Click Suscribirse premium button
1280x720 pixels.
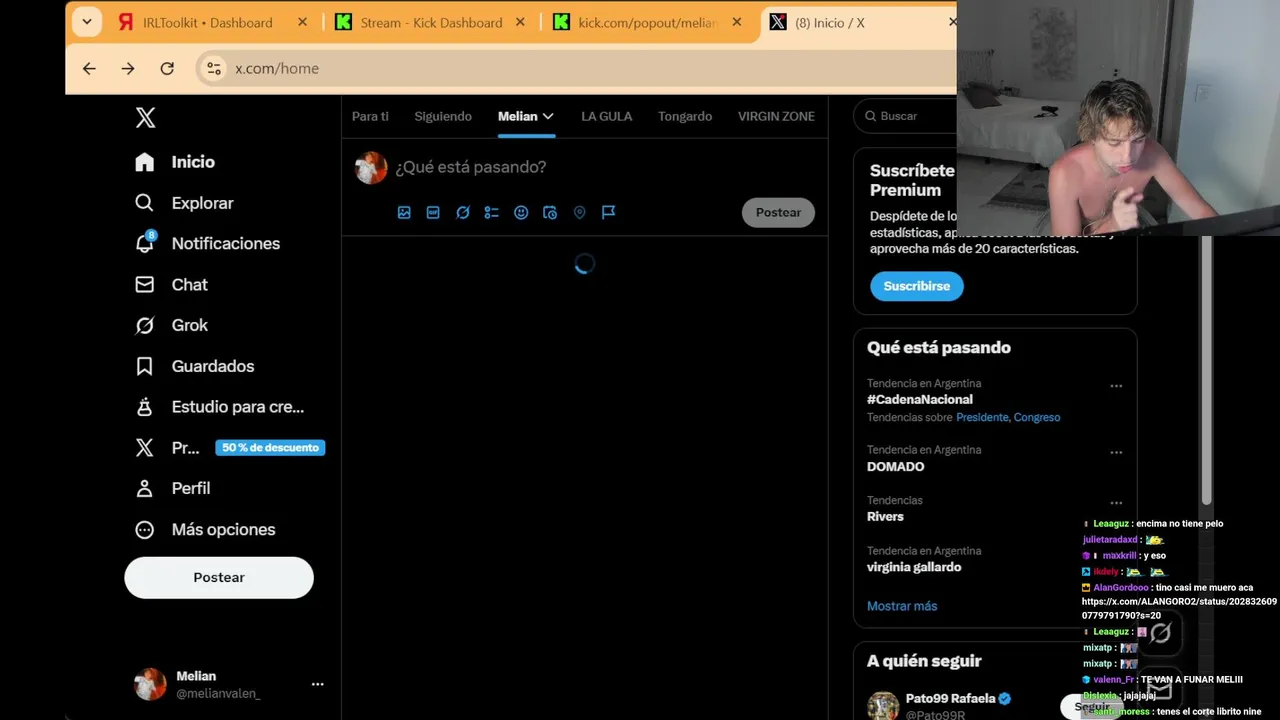pyautogui.click(x=917, y=286)
